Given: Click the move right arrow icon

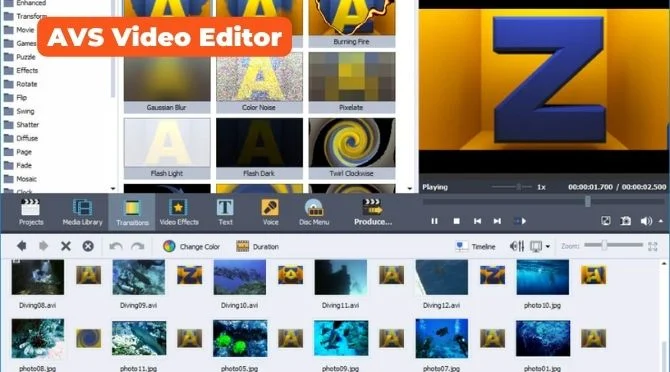Looking at the screenshot, I should point(43,246).
